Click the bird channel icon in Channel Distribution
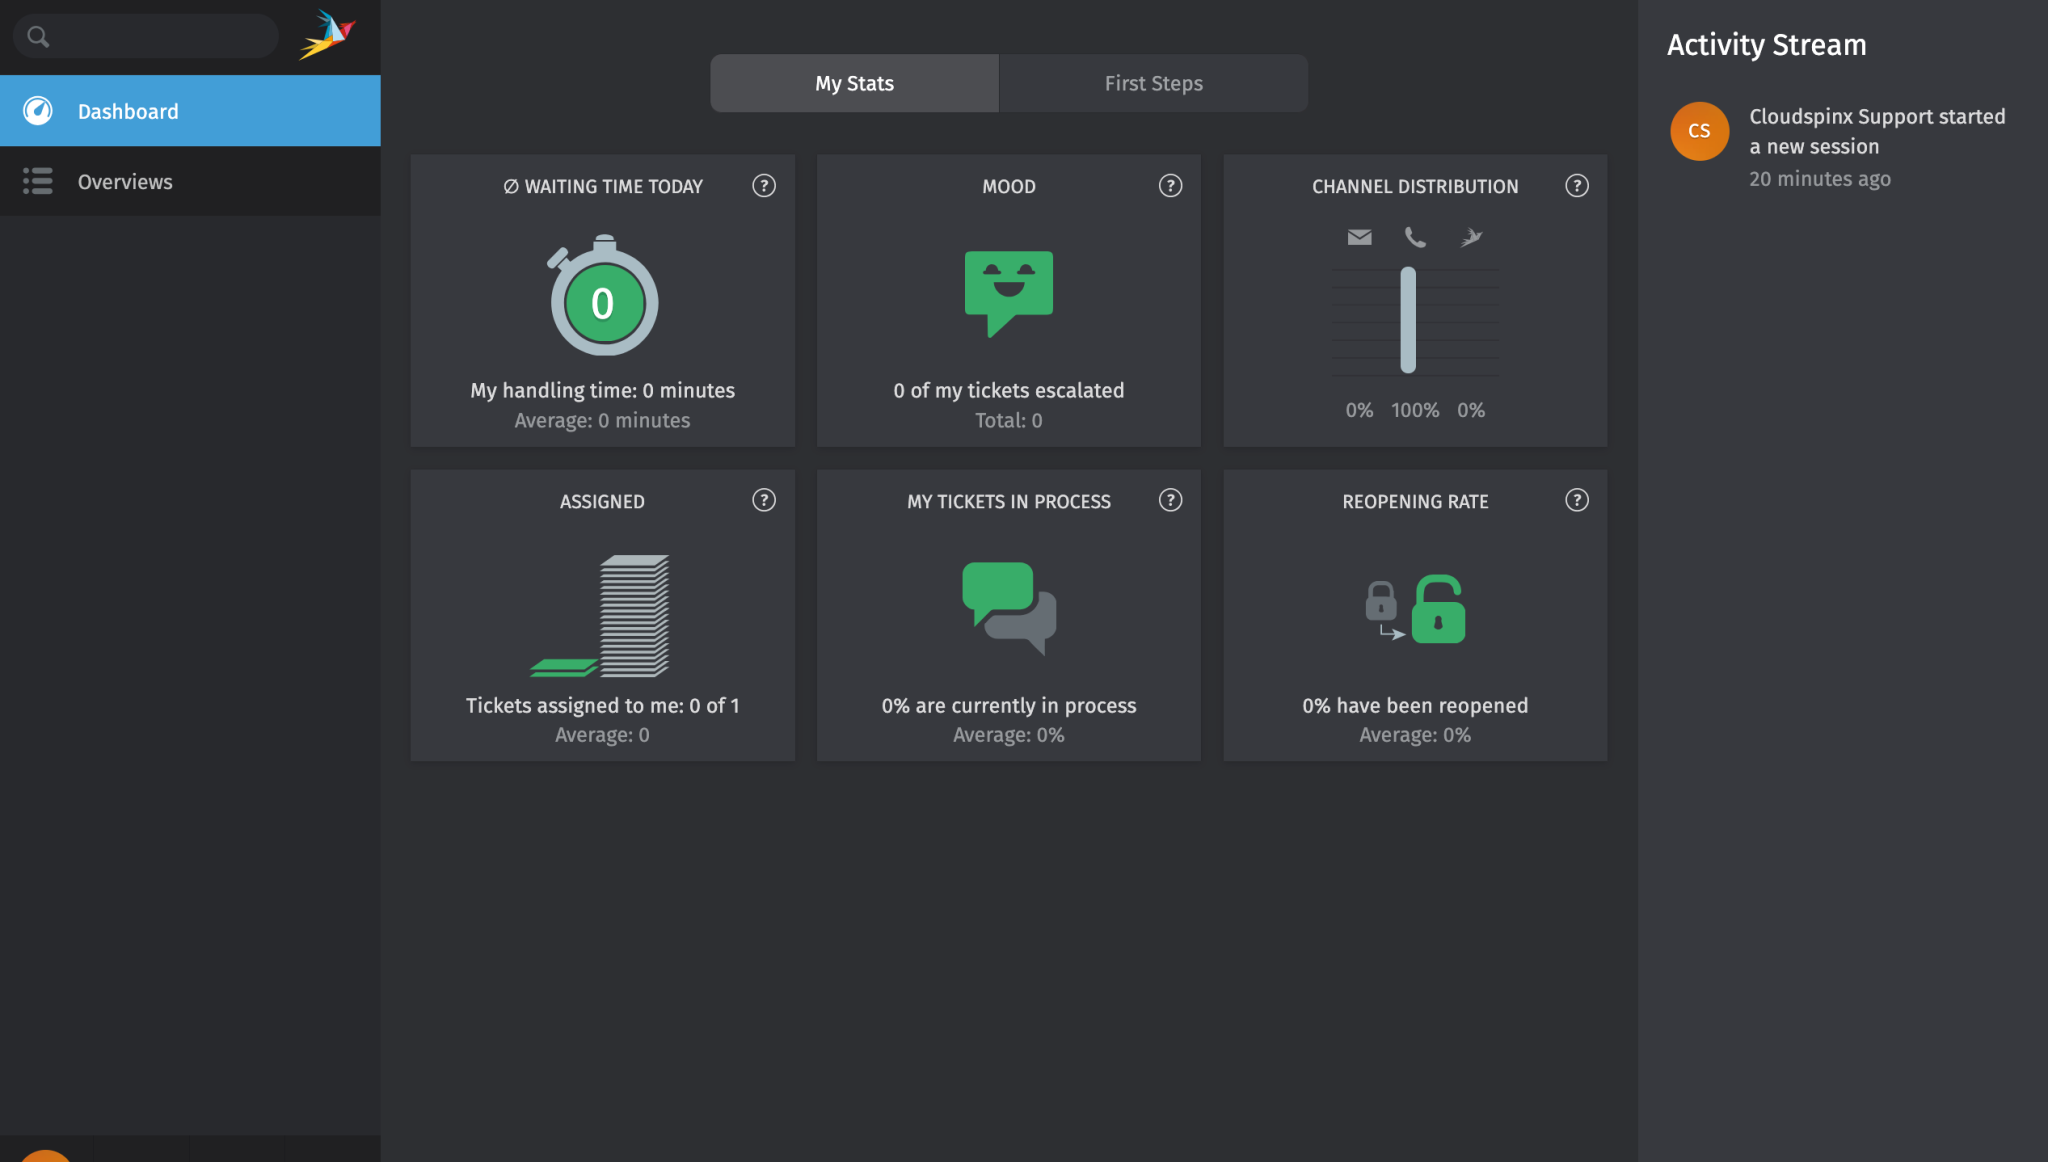The width and height of the screenshot is (2048, 1162). click(x=1470, y=237)
